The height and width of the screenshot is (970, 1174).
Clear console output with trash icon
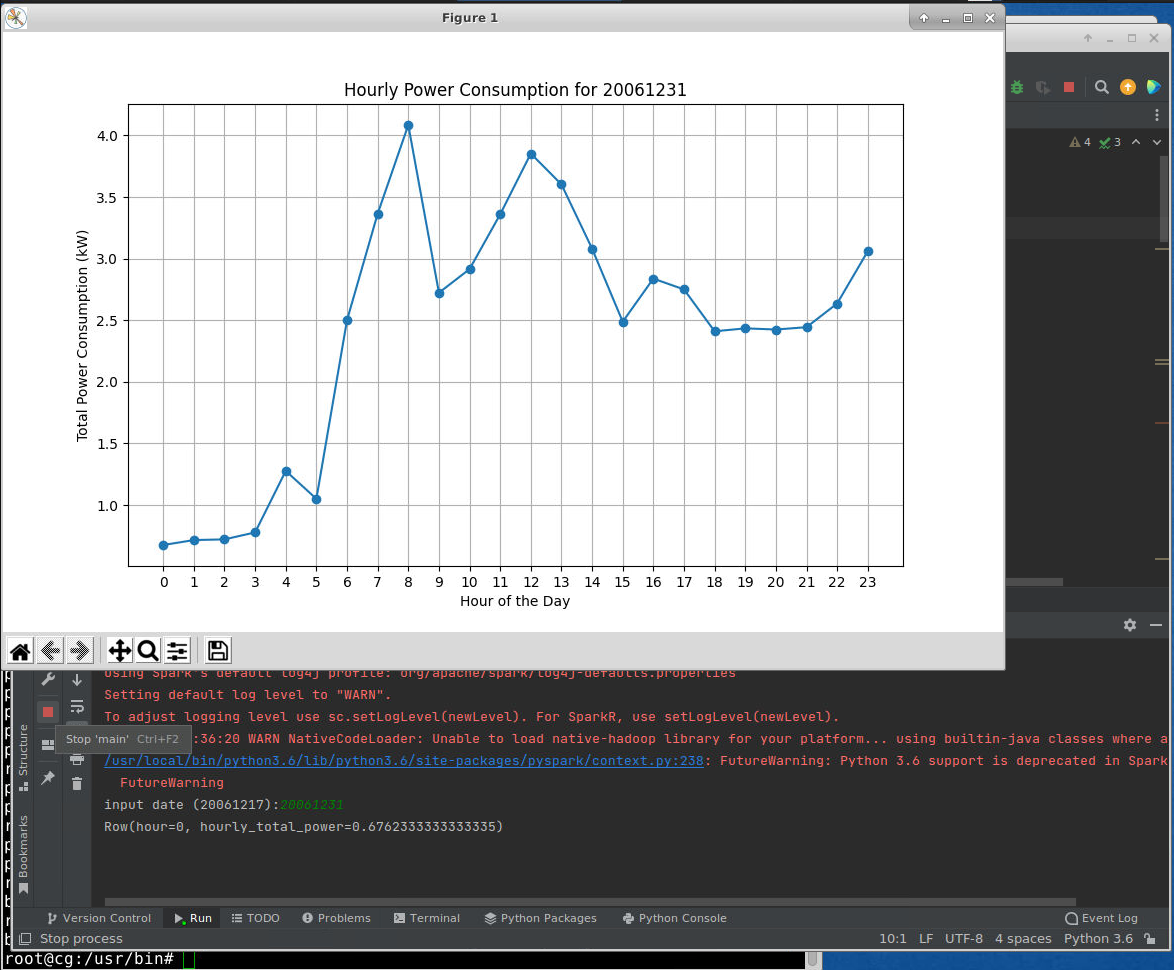[77, 784]
